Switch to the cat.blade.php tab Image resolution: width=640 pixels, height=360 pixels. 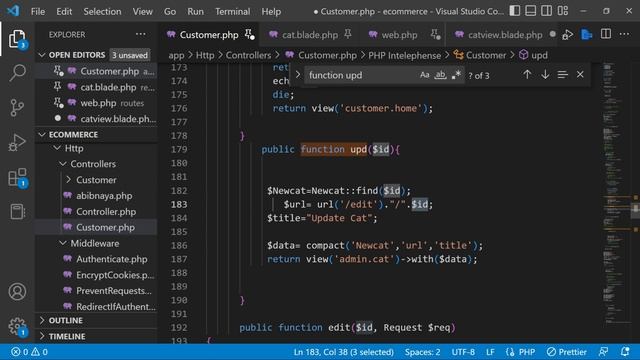point(309,35)
